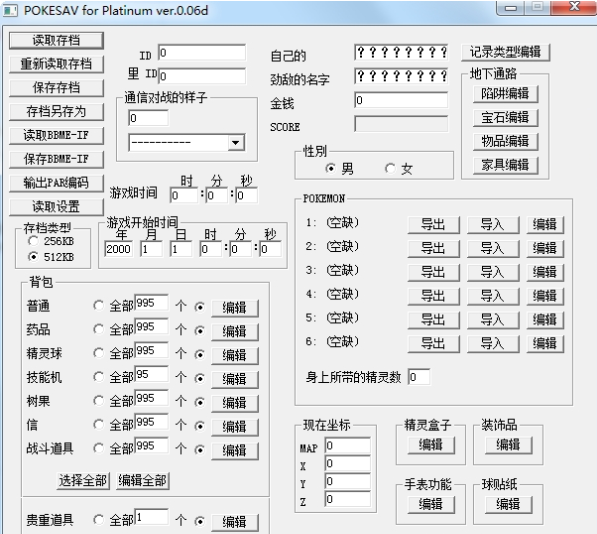Open the 记录类型编辑 editor
The width and height of the screenshot is (597, 534).
click(505, 52)
